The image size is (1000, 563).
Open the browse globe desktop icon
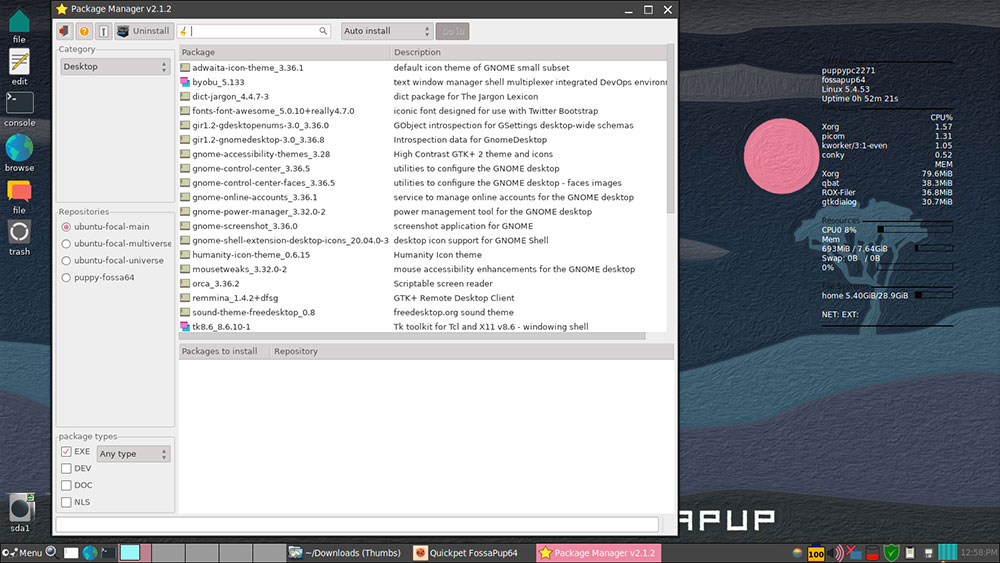[x=19, y=153]
